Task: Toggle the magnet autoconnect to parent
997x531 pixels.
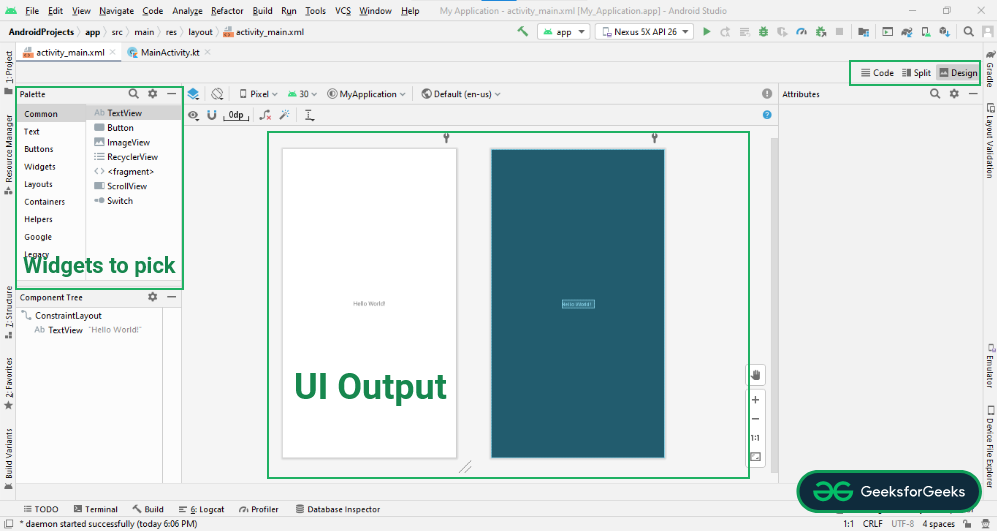Action: [212, 115]
